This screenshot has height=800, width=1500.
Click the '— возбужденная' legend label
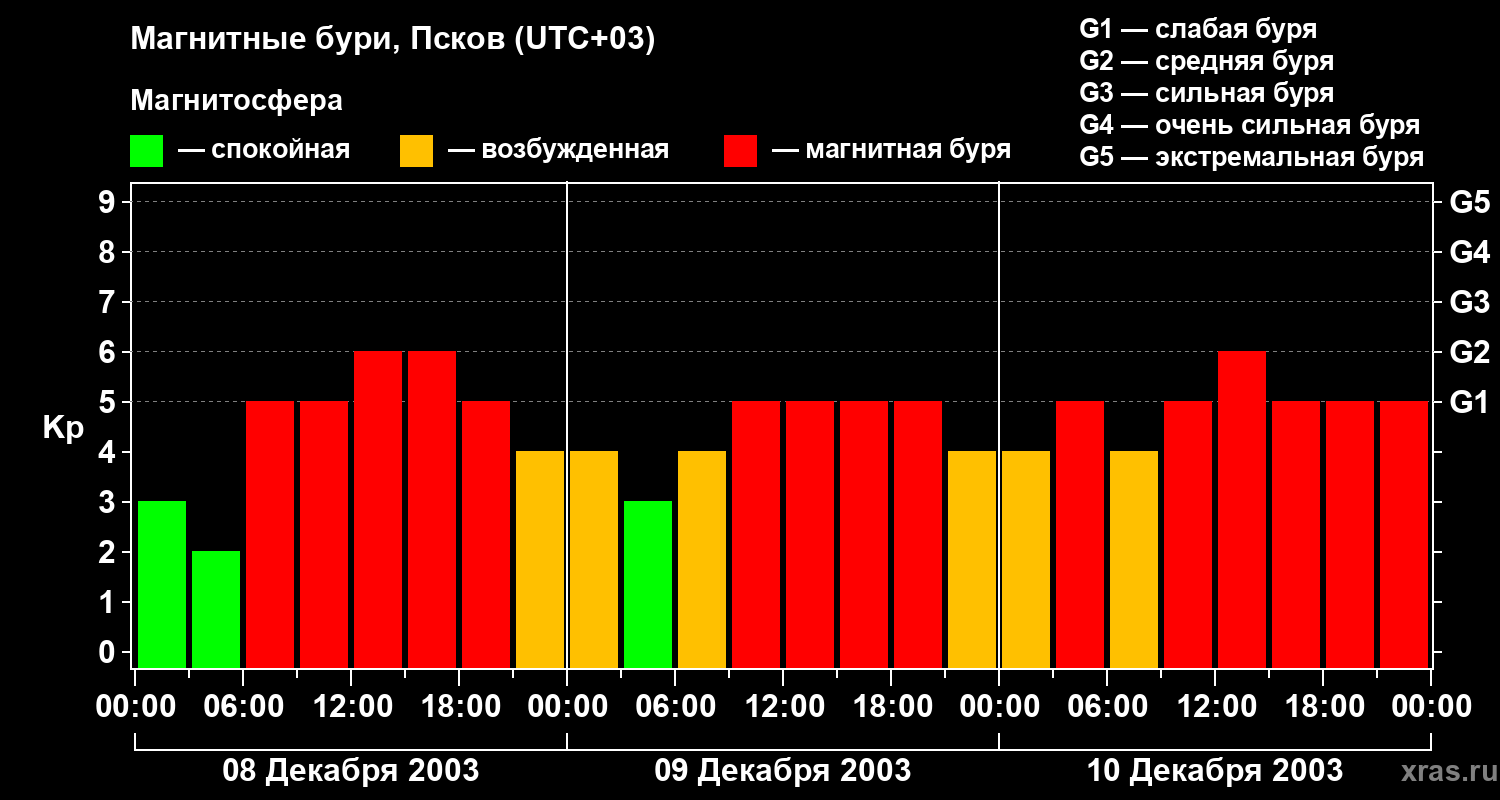click(558, 150)
